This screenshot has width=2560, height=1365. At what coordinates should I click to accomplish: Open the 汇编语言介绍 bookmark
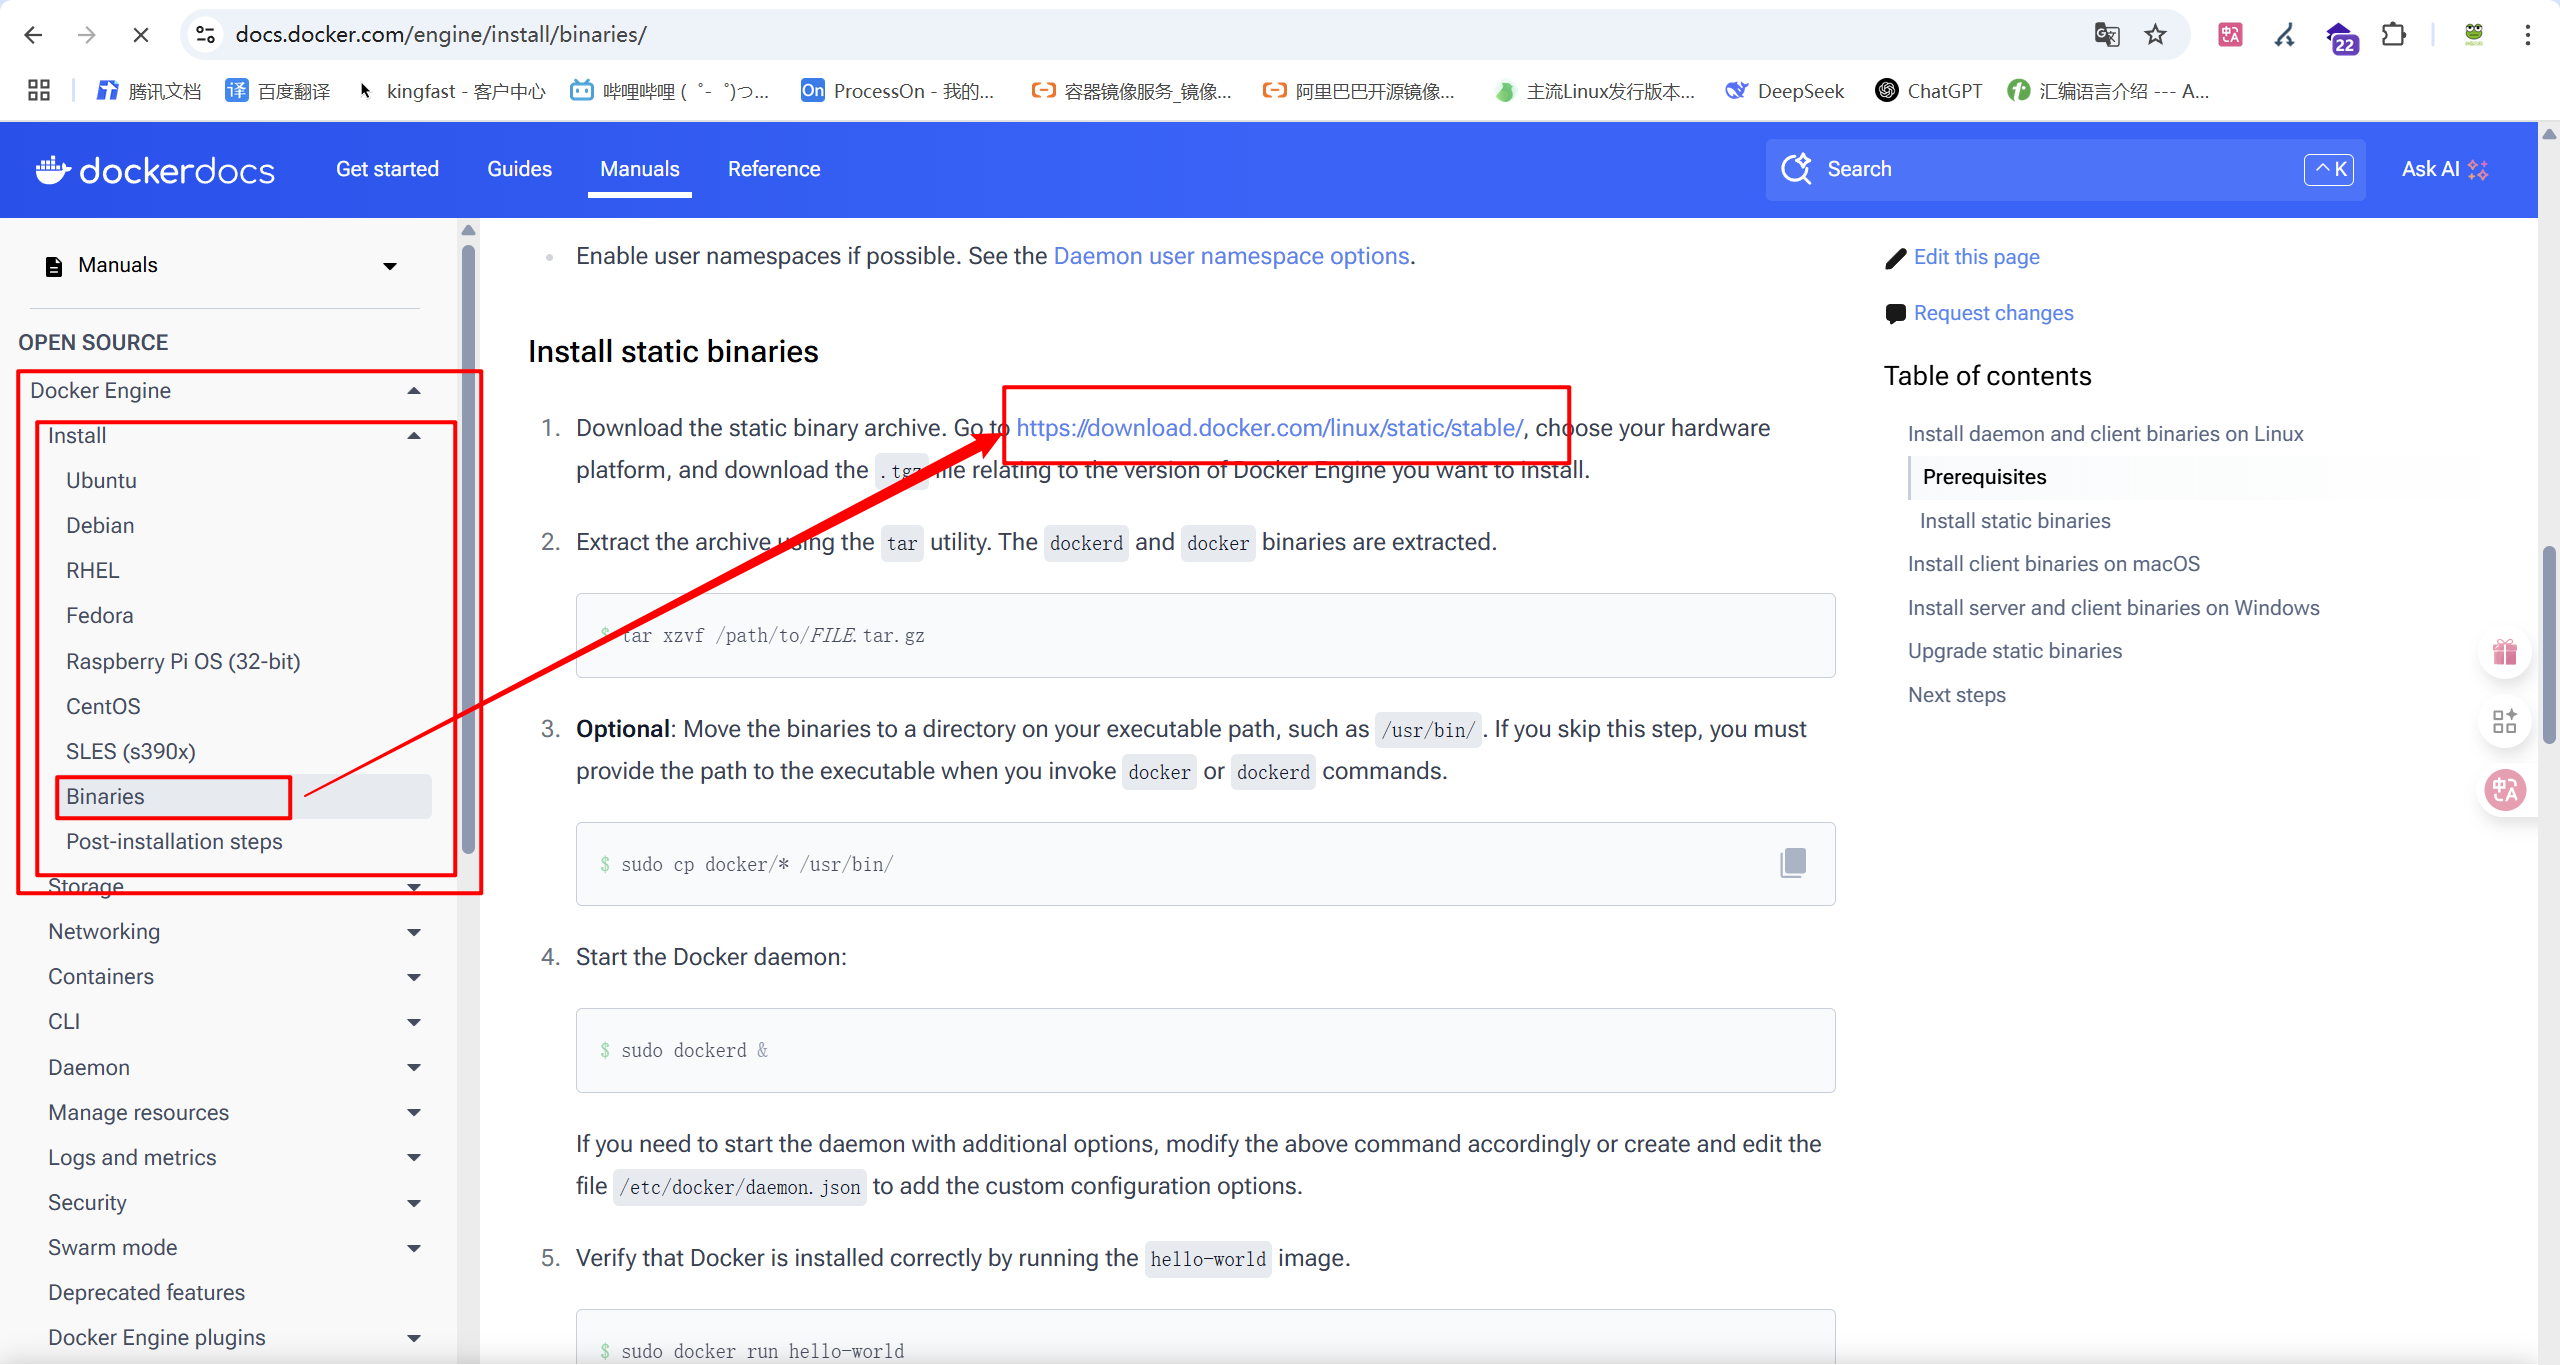[x=2108, y=91]
